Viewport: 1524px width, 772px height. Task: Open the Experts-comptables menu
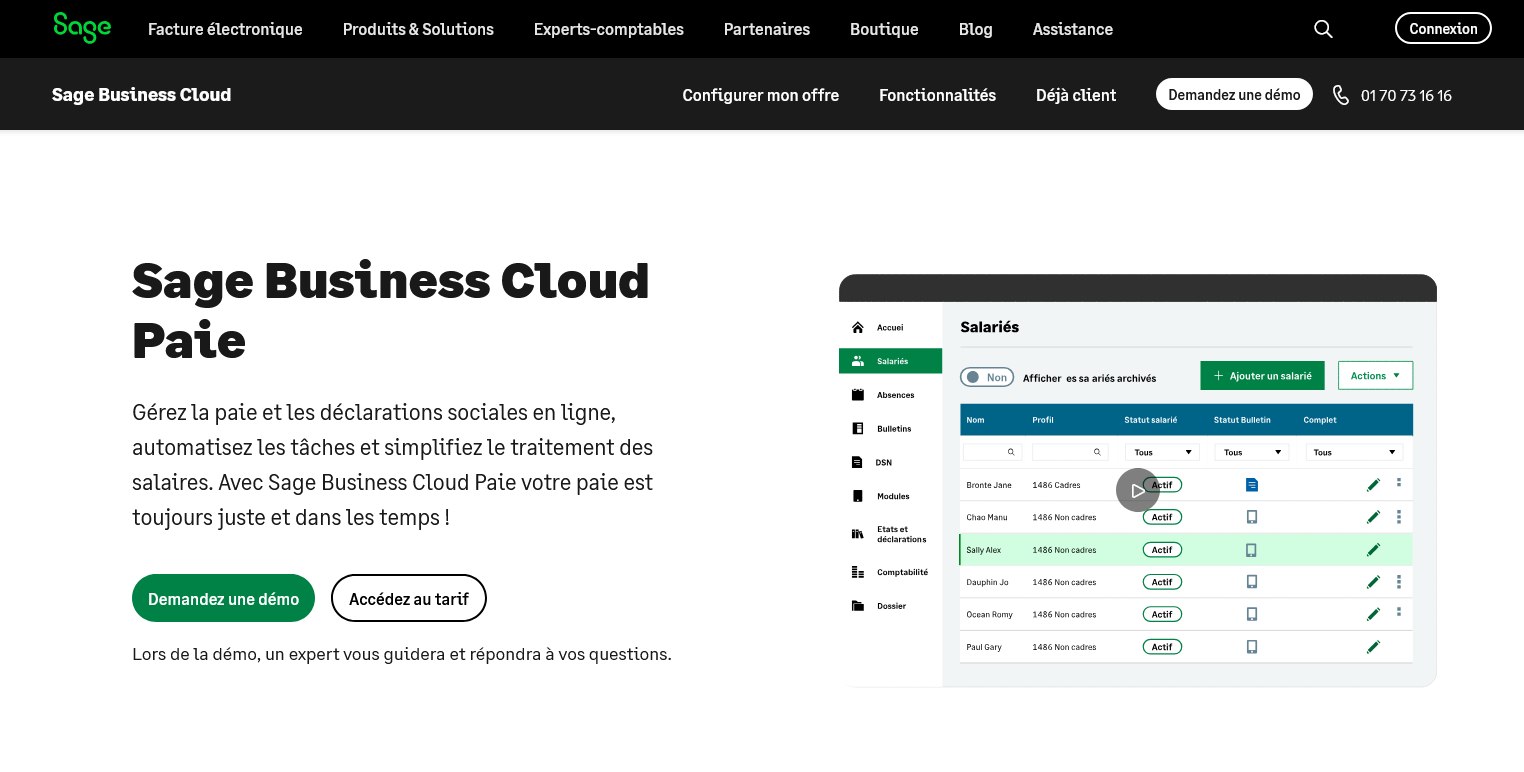pyautogui.click(x=609, y=29)
